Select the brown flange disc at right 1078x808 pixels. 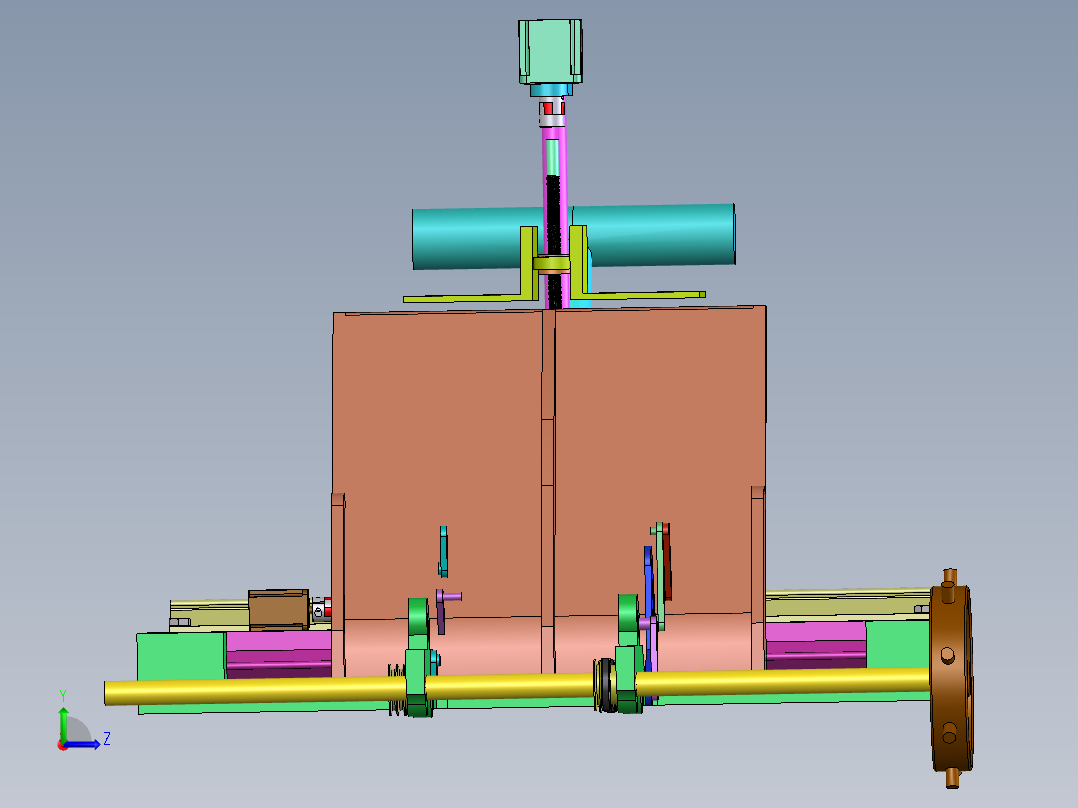[952, 677]
